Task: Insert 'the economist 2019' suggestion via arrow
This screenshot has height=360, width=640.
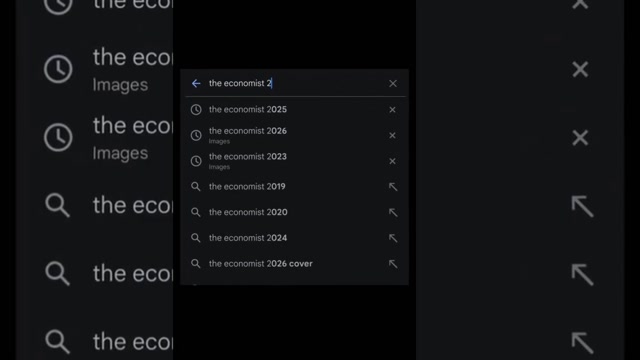Action: (393, 187)
